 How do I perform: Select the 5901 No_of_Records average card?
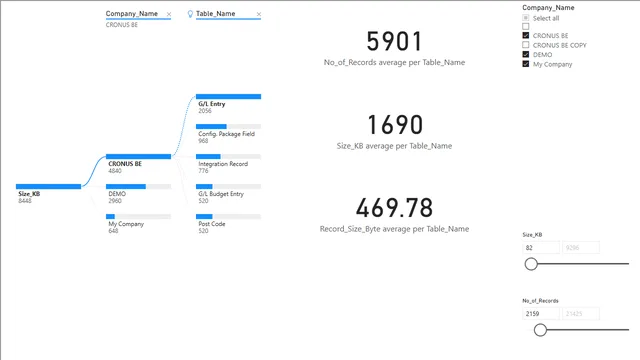[x=394, y=48]
